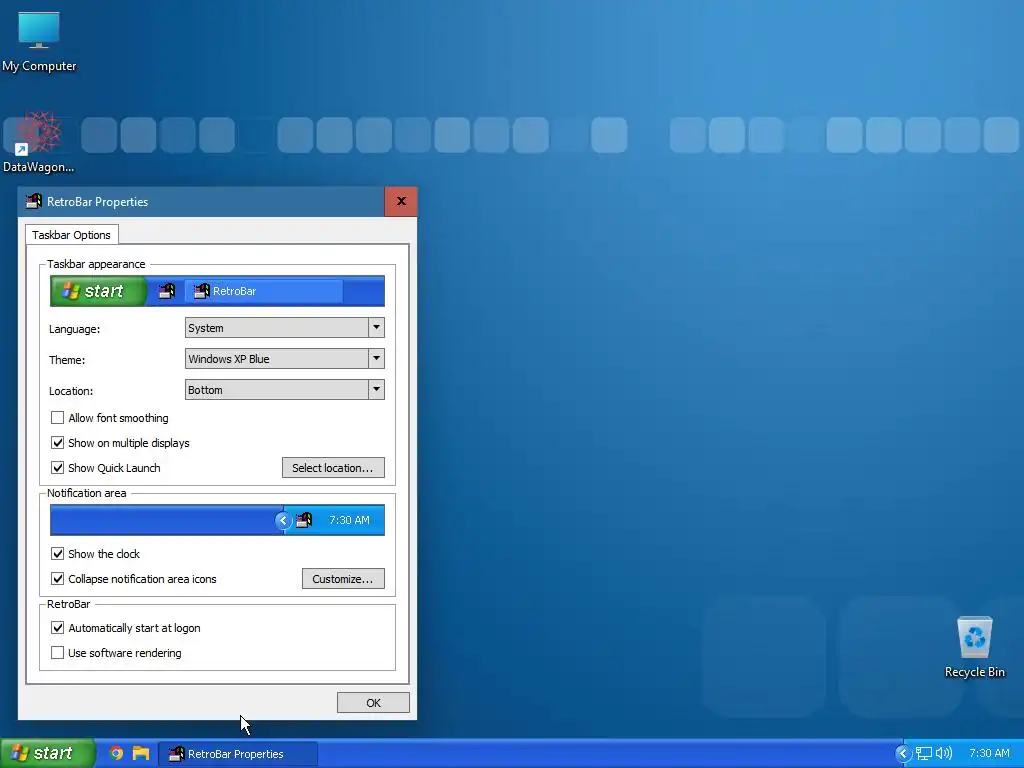Open volume icon in system tray
This screenshot has height=768, width=1024.
pos(944,754)
